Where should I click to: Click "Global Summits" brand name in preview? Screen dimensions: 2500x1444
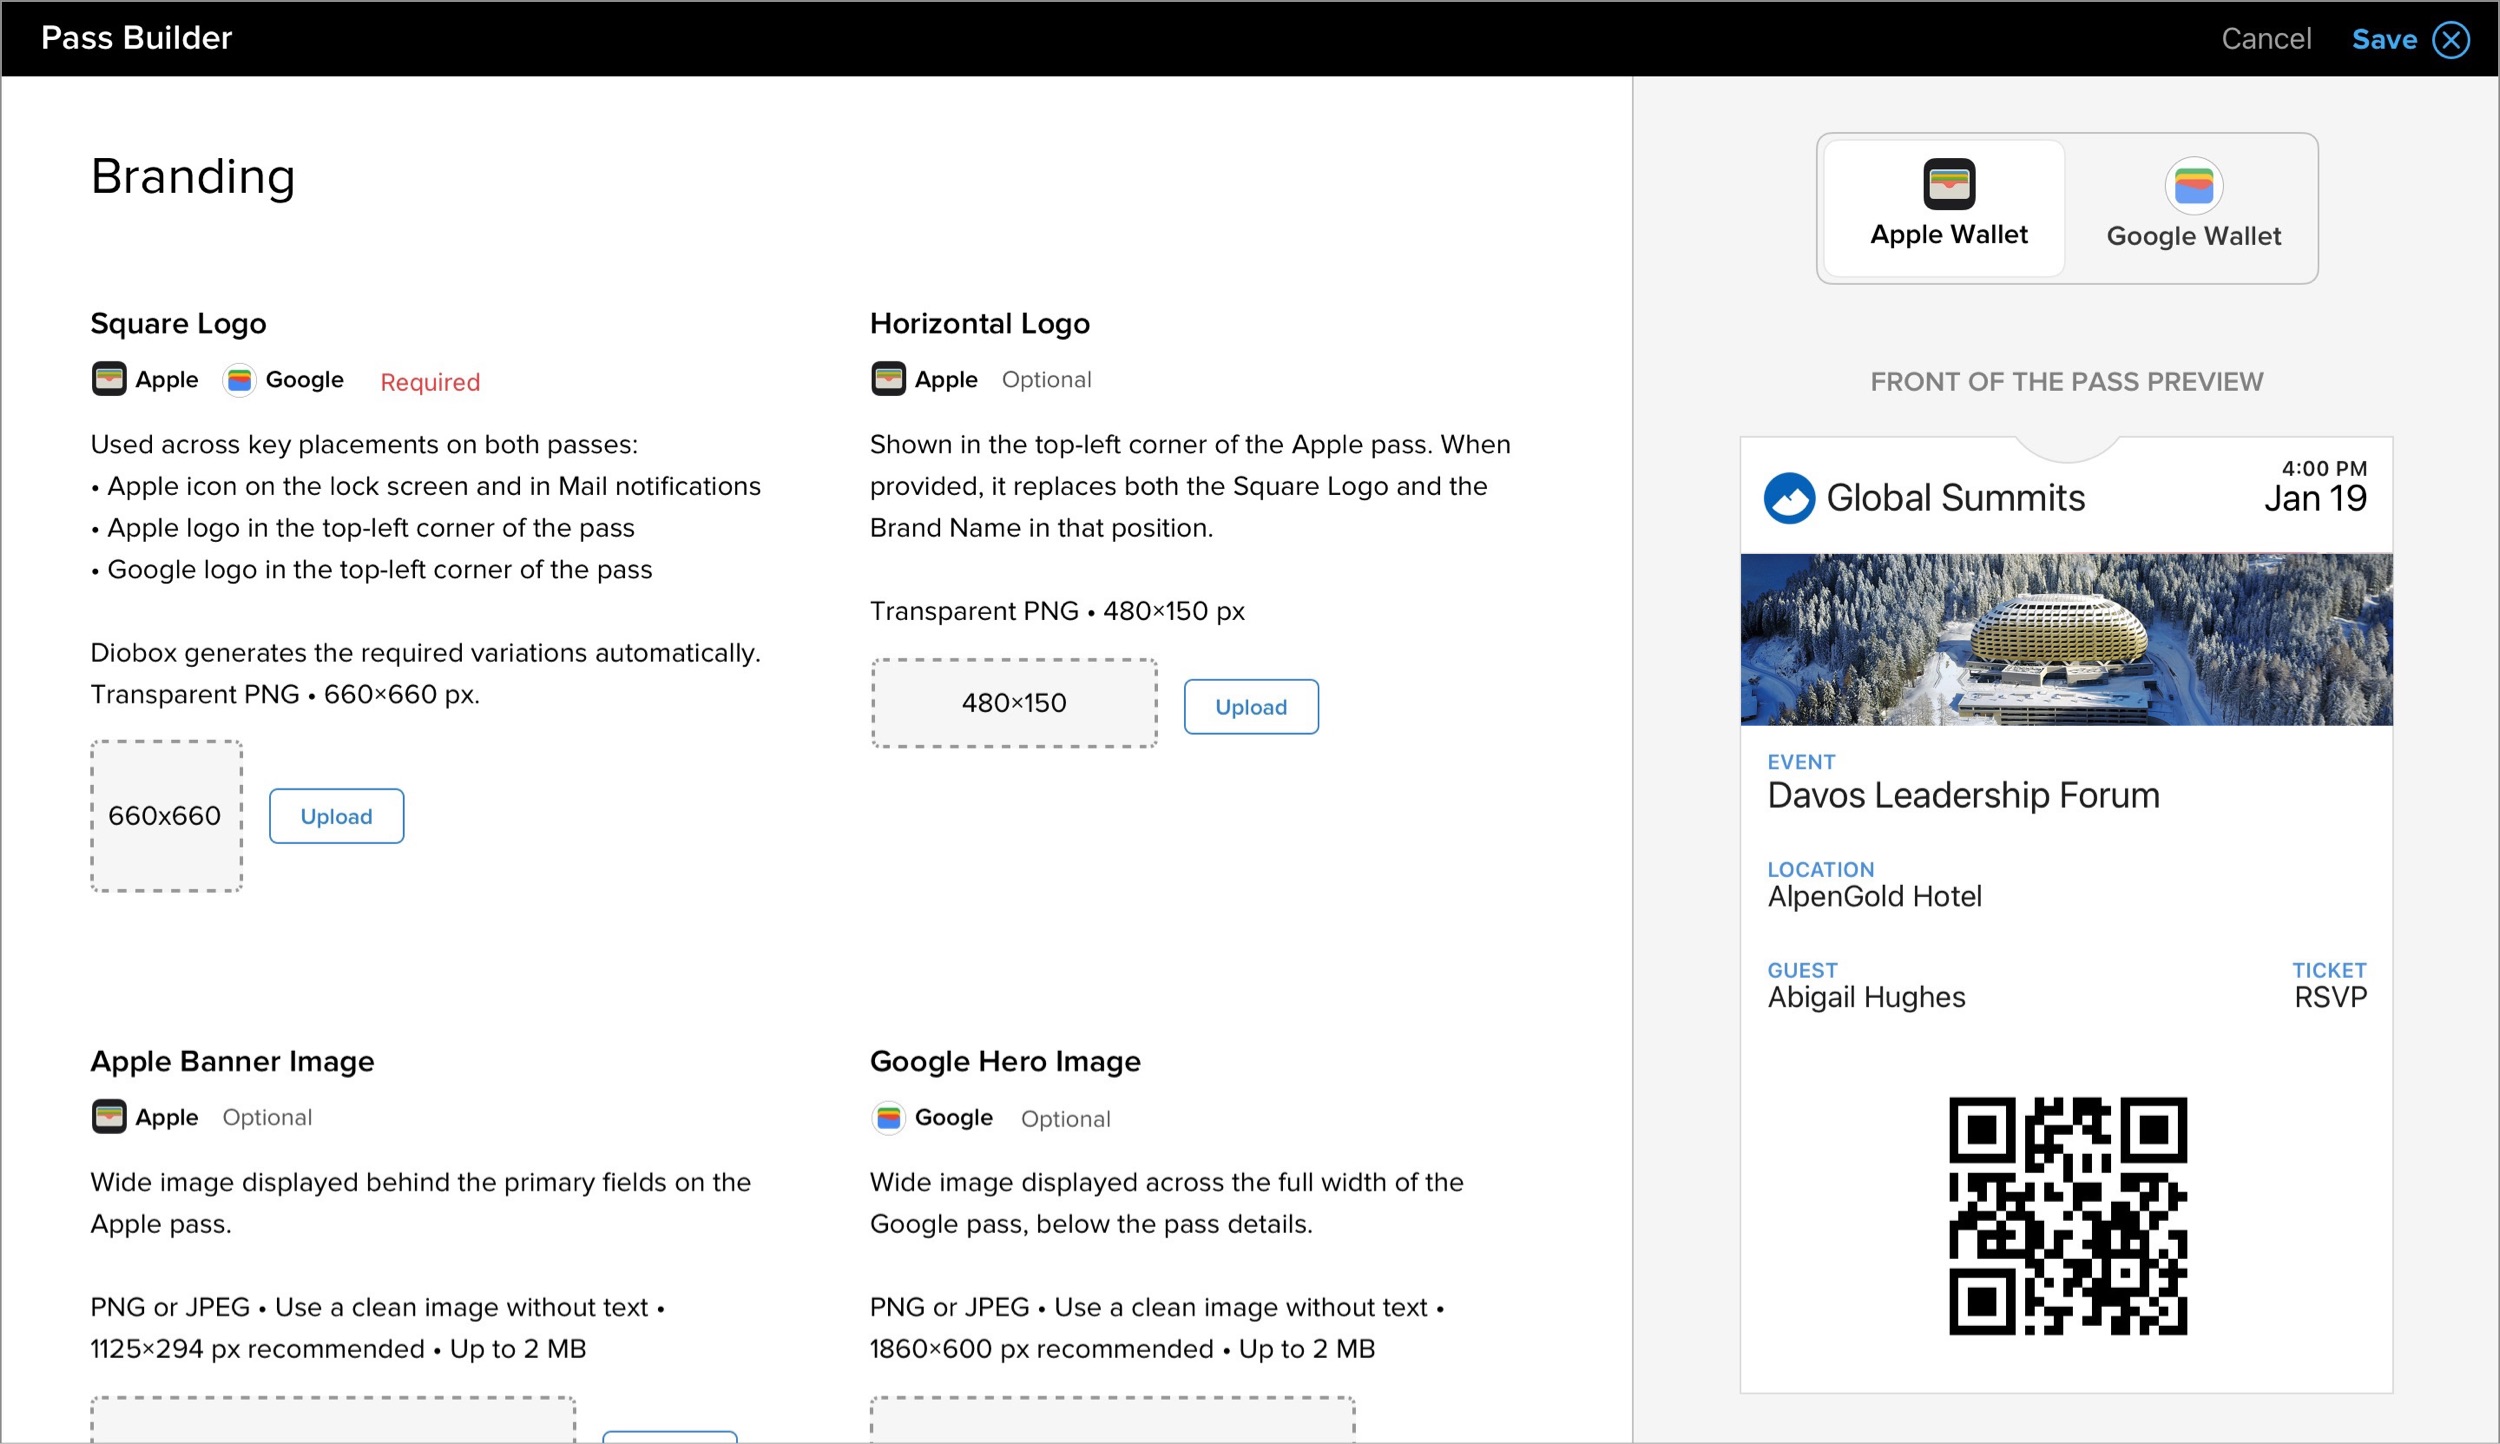1955,498
